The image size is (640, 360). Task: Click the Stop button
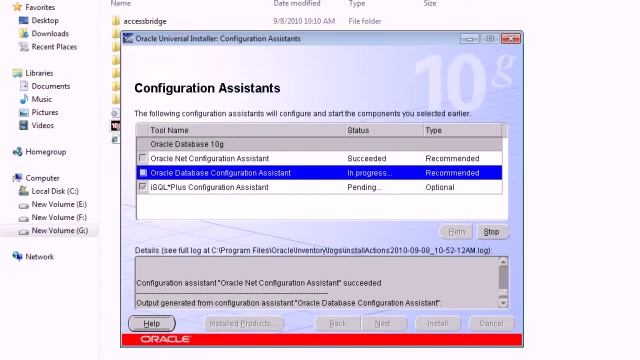(492, 232)
